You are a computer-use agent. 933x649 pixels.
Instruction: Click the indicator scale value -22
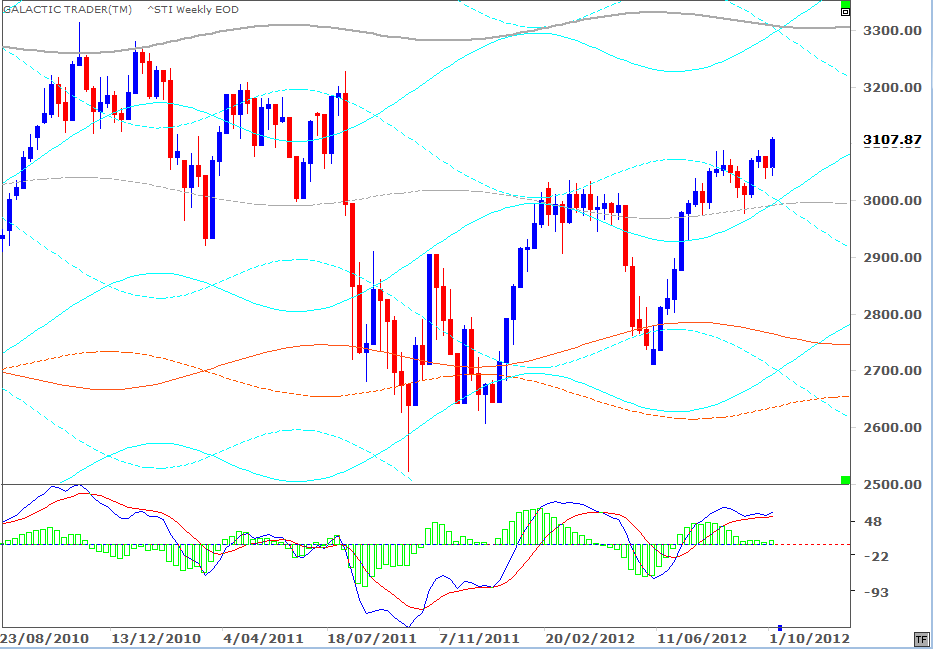tap(875, 556)
